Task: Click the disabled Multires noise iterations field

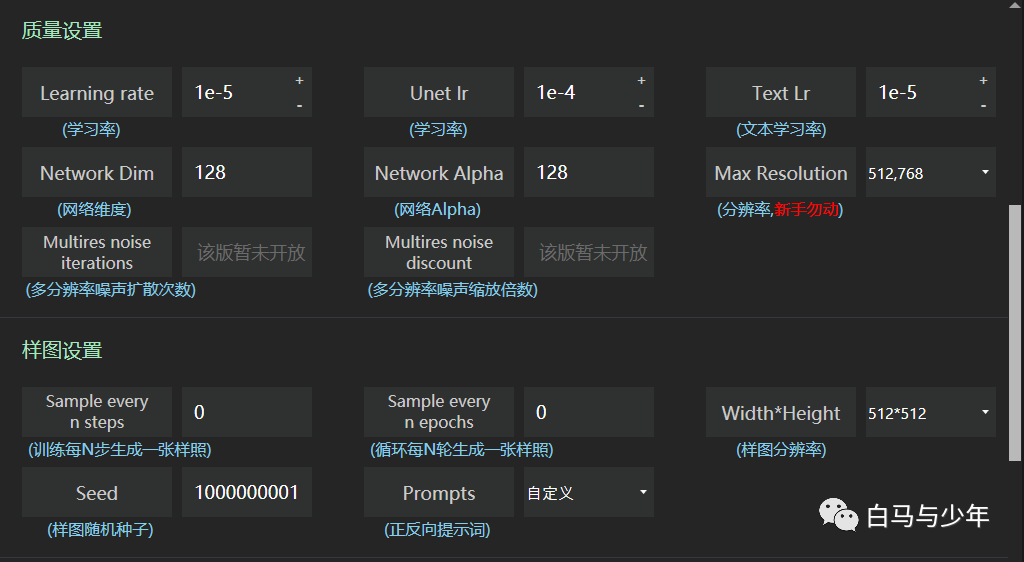Action: [247, 252]
